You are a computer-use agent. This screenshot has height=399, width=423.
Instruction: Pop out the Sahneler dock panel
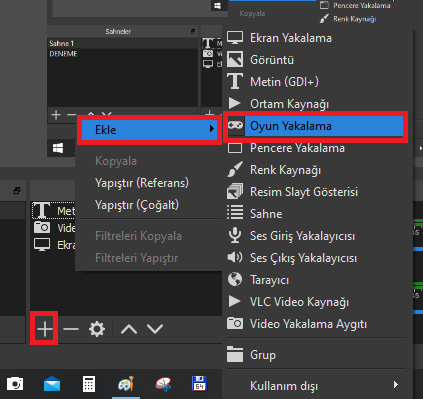193,31
